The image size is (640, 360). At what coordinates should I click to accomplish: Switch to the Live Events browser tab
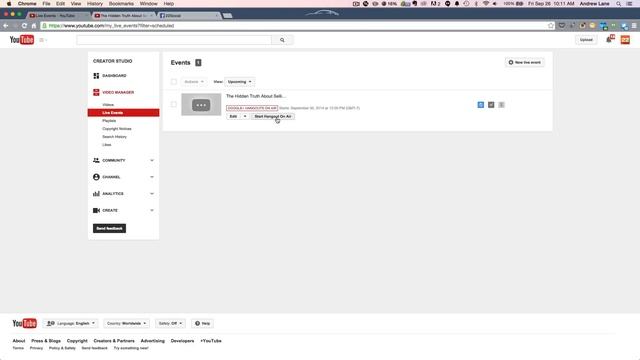(x=58, y=16)
